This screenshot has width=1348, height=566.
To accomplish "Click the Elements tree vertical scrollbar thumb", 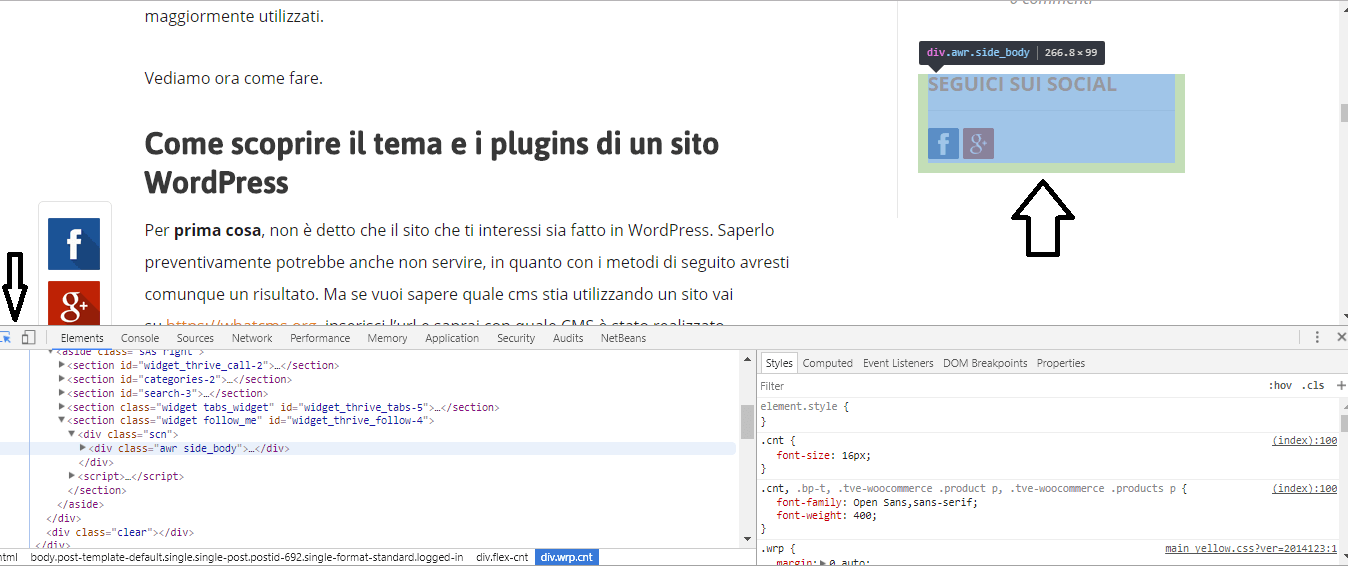I will pyautogui.click(x=747, y=421).
